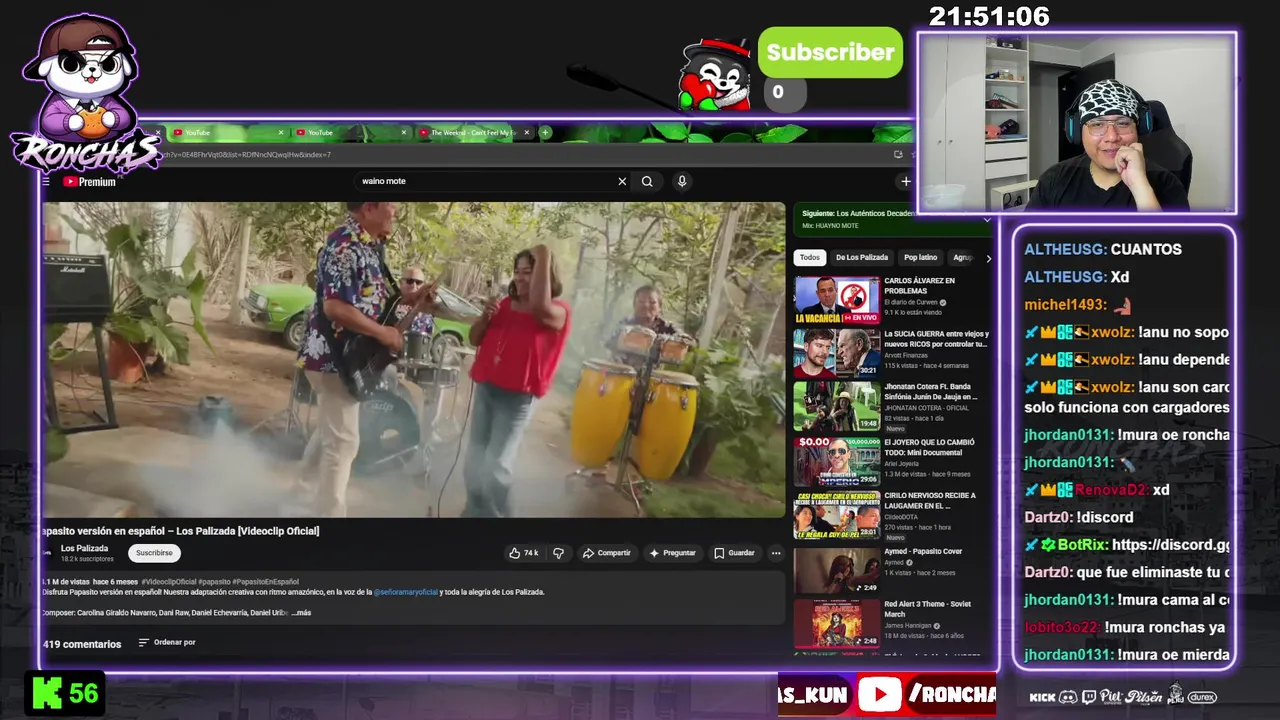Open 'EL JOYERO QUE LO CAMBIÓ TODO' video title
This screenshot has height=720, width=1280.
(929, 447)
